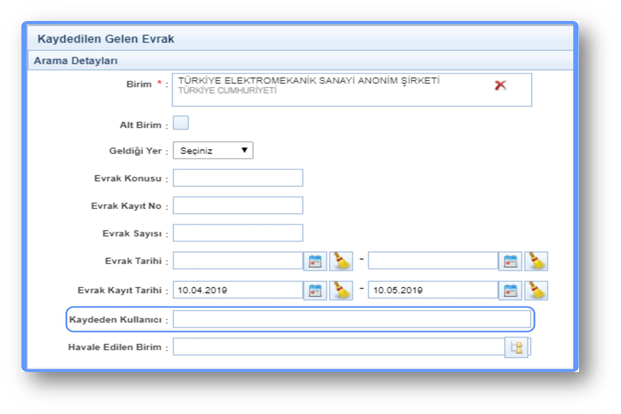The height and width of the screenshot is (414, 621).
Task: Click the 10.04.2019 Evrak Kayıt Tarihi field
Action: [238, 290]
